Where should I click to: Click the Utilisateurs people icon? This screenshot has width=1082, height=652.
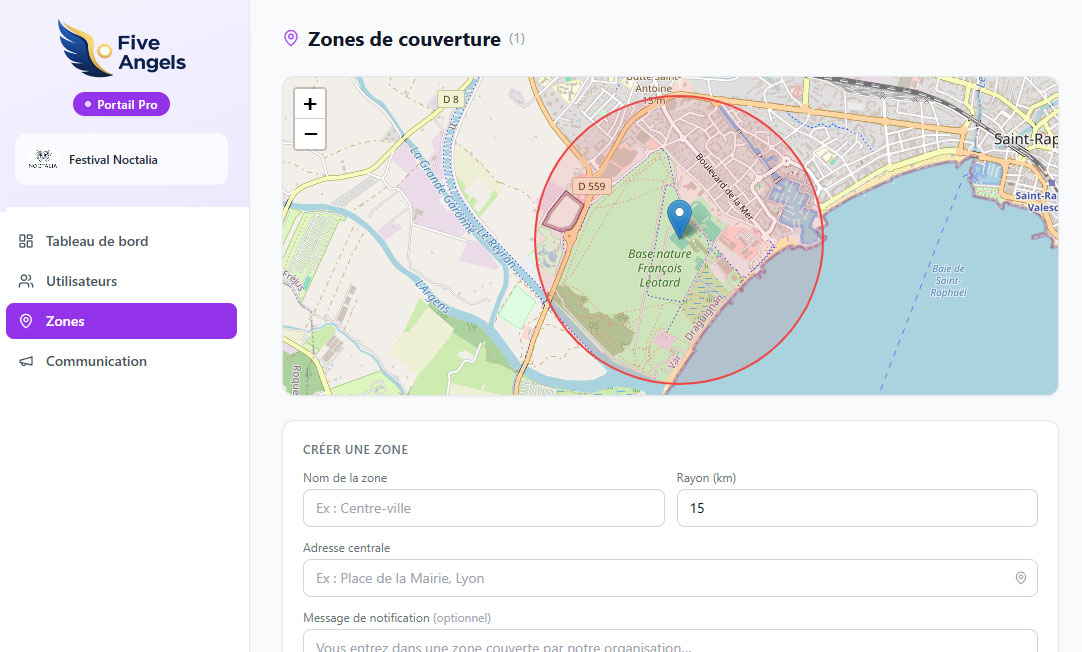coord(26,281)
